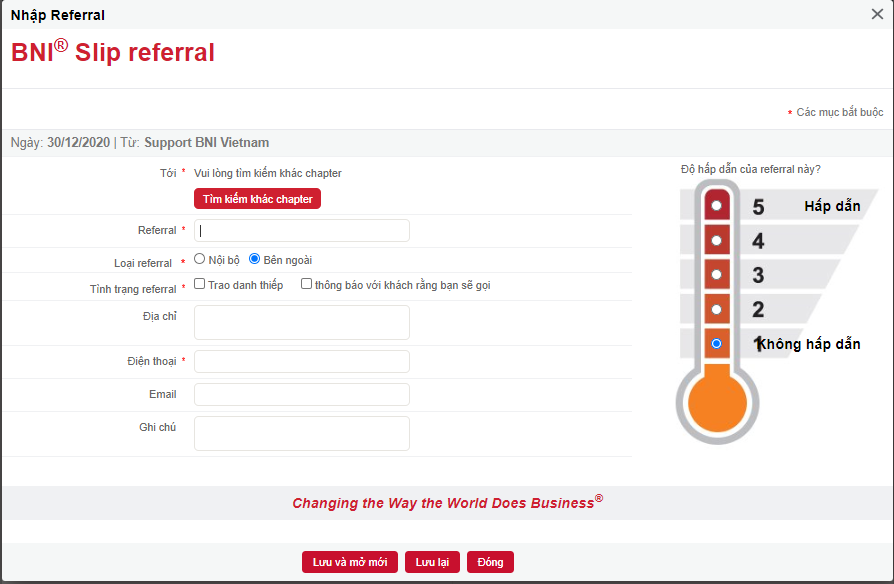Focus the Điện thoại input field

(302, 362)
